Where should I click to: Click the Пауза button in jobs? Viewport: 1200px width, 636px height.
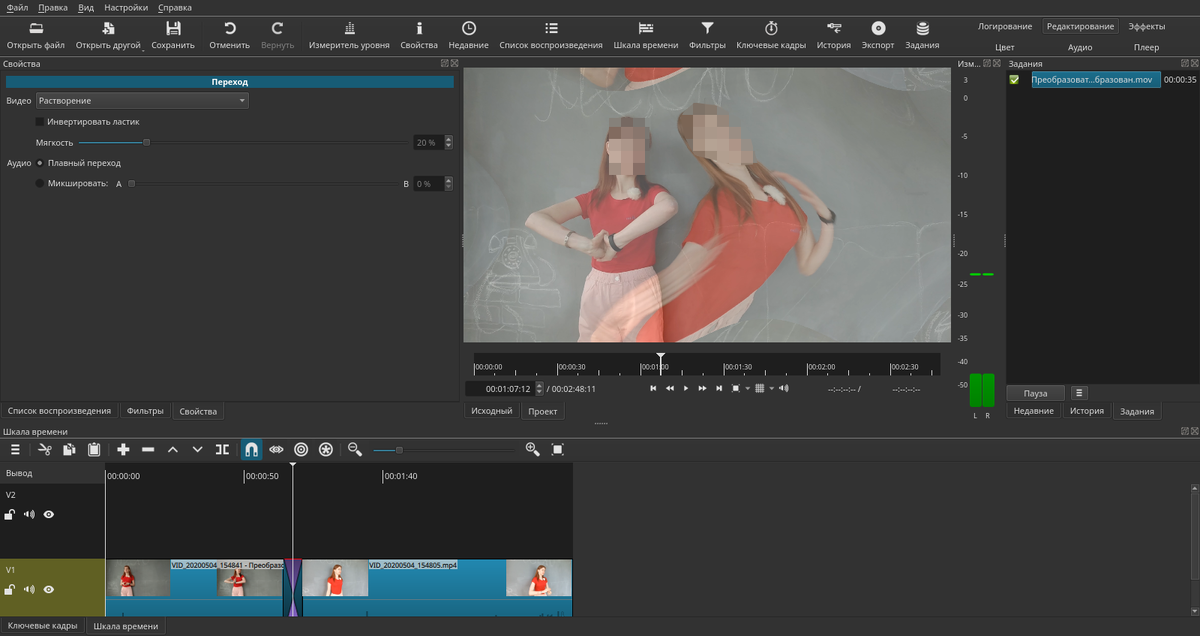point(1035,393)
